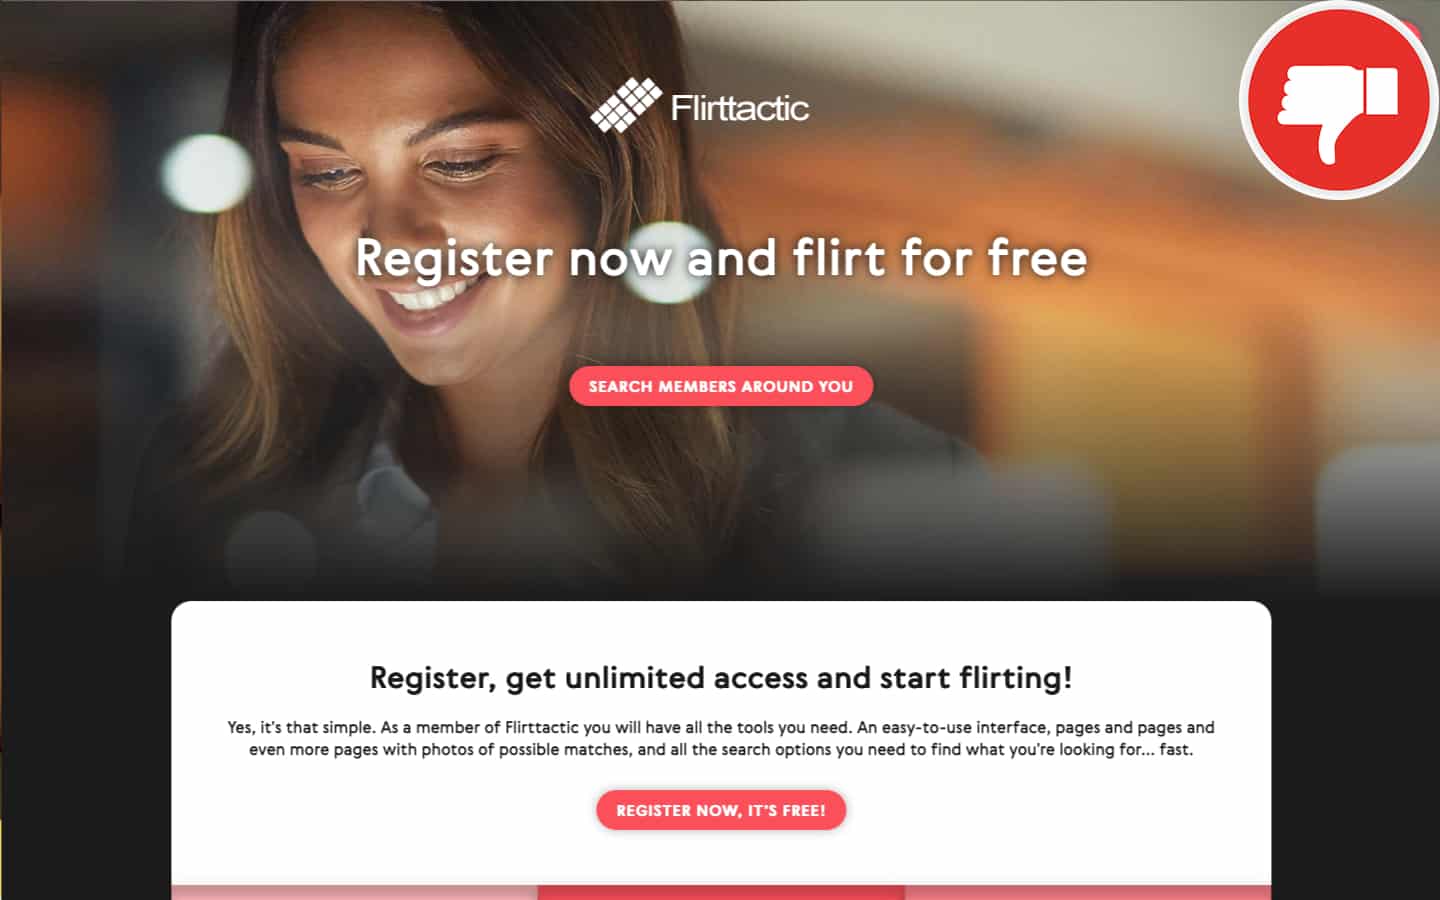Screen dimensions: 1440x900
Task: Select the right pink strip at card bottom
Action: coord(1088,892)
